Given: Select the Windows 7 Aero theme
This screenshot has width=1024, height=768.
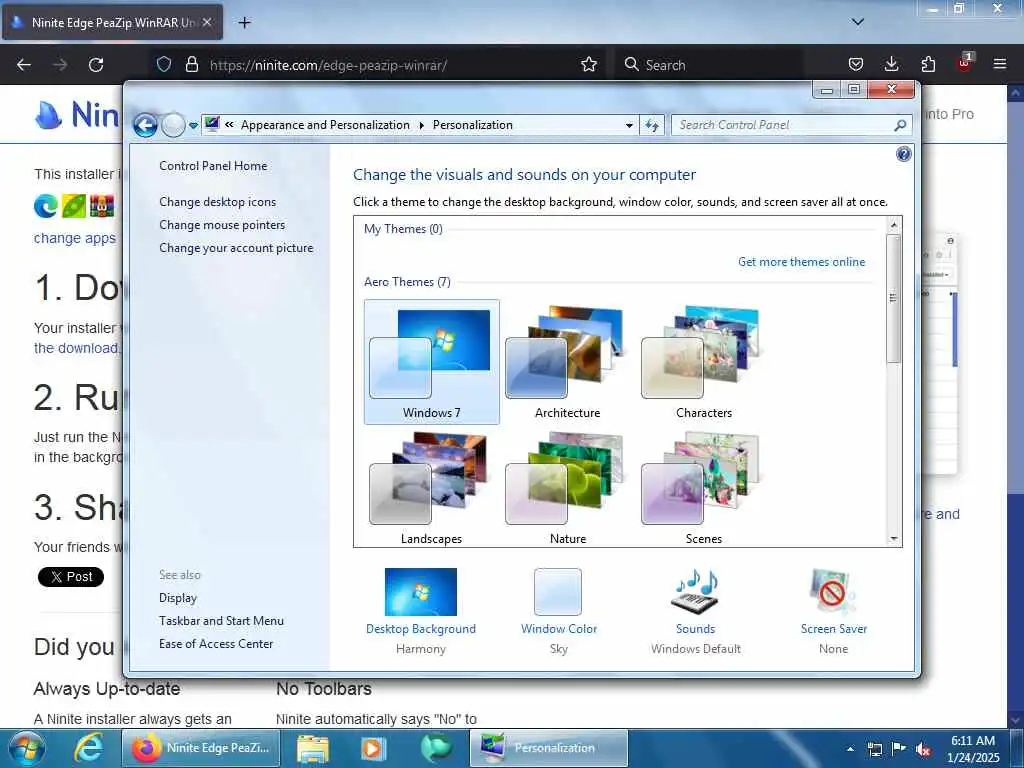Looking at the screenshot, I should tap(432, 362).
